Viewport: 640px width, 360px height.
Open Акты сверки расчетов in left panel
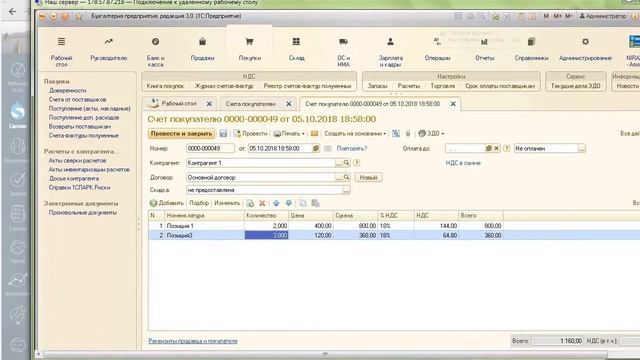point(77,161)
